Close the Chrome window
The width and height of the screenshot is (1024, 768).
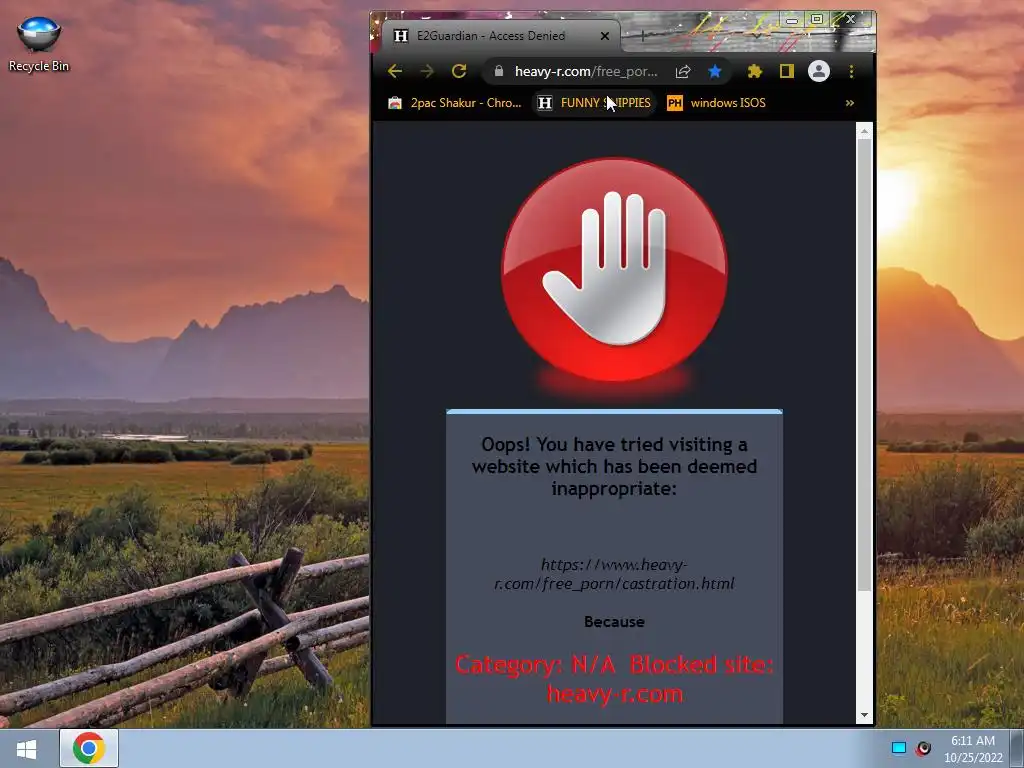[850, 20]
